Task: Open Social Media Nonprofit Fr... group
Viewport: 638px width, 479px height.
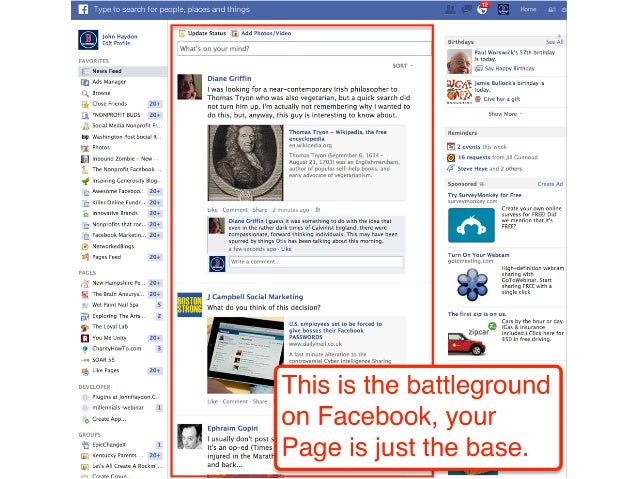Action: click(127, 126)
